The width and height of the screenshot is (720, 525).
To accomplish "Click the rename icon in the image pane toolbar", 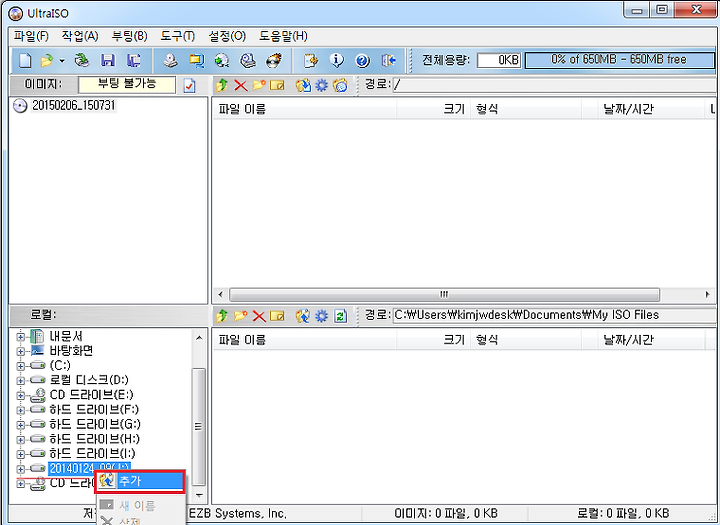I will click(277, 85).
